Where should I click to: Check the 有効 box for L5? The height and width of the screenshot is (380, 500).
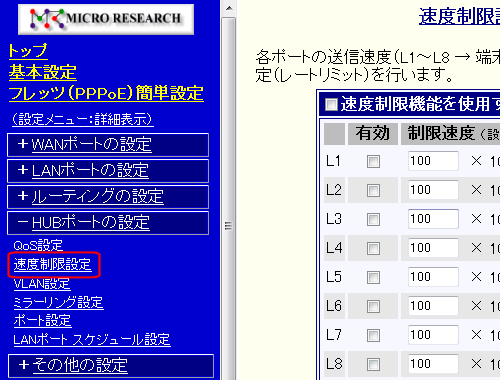point(373,277)
